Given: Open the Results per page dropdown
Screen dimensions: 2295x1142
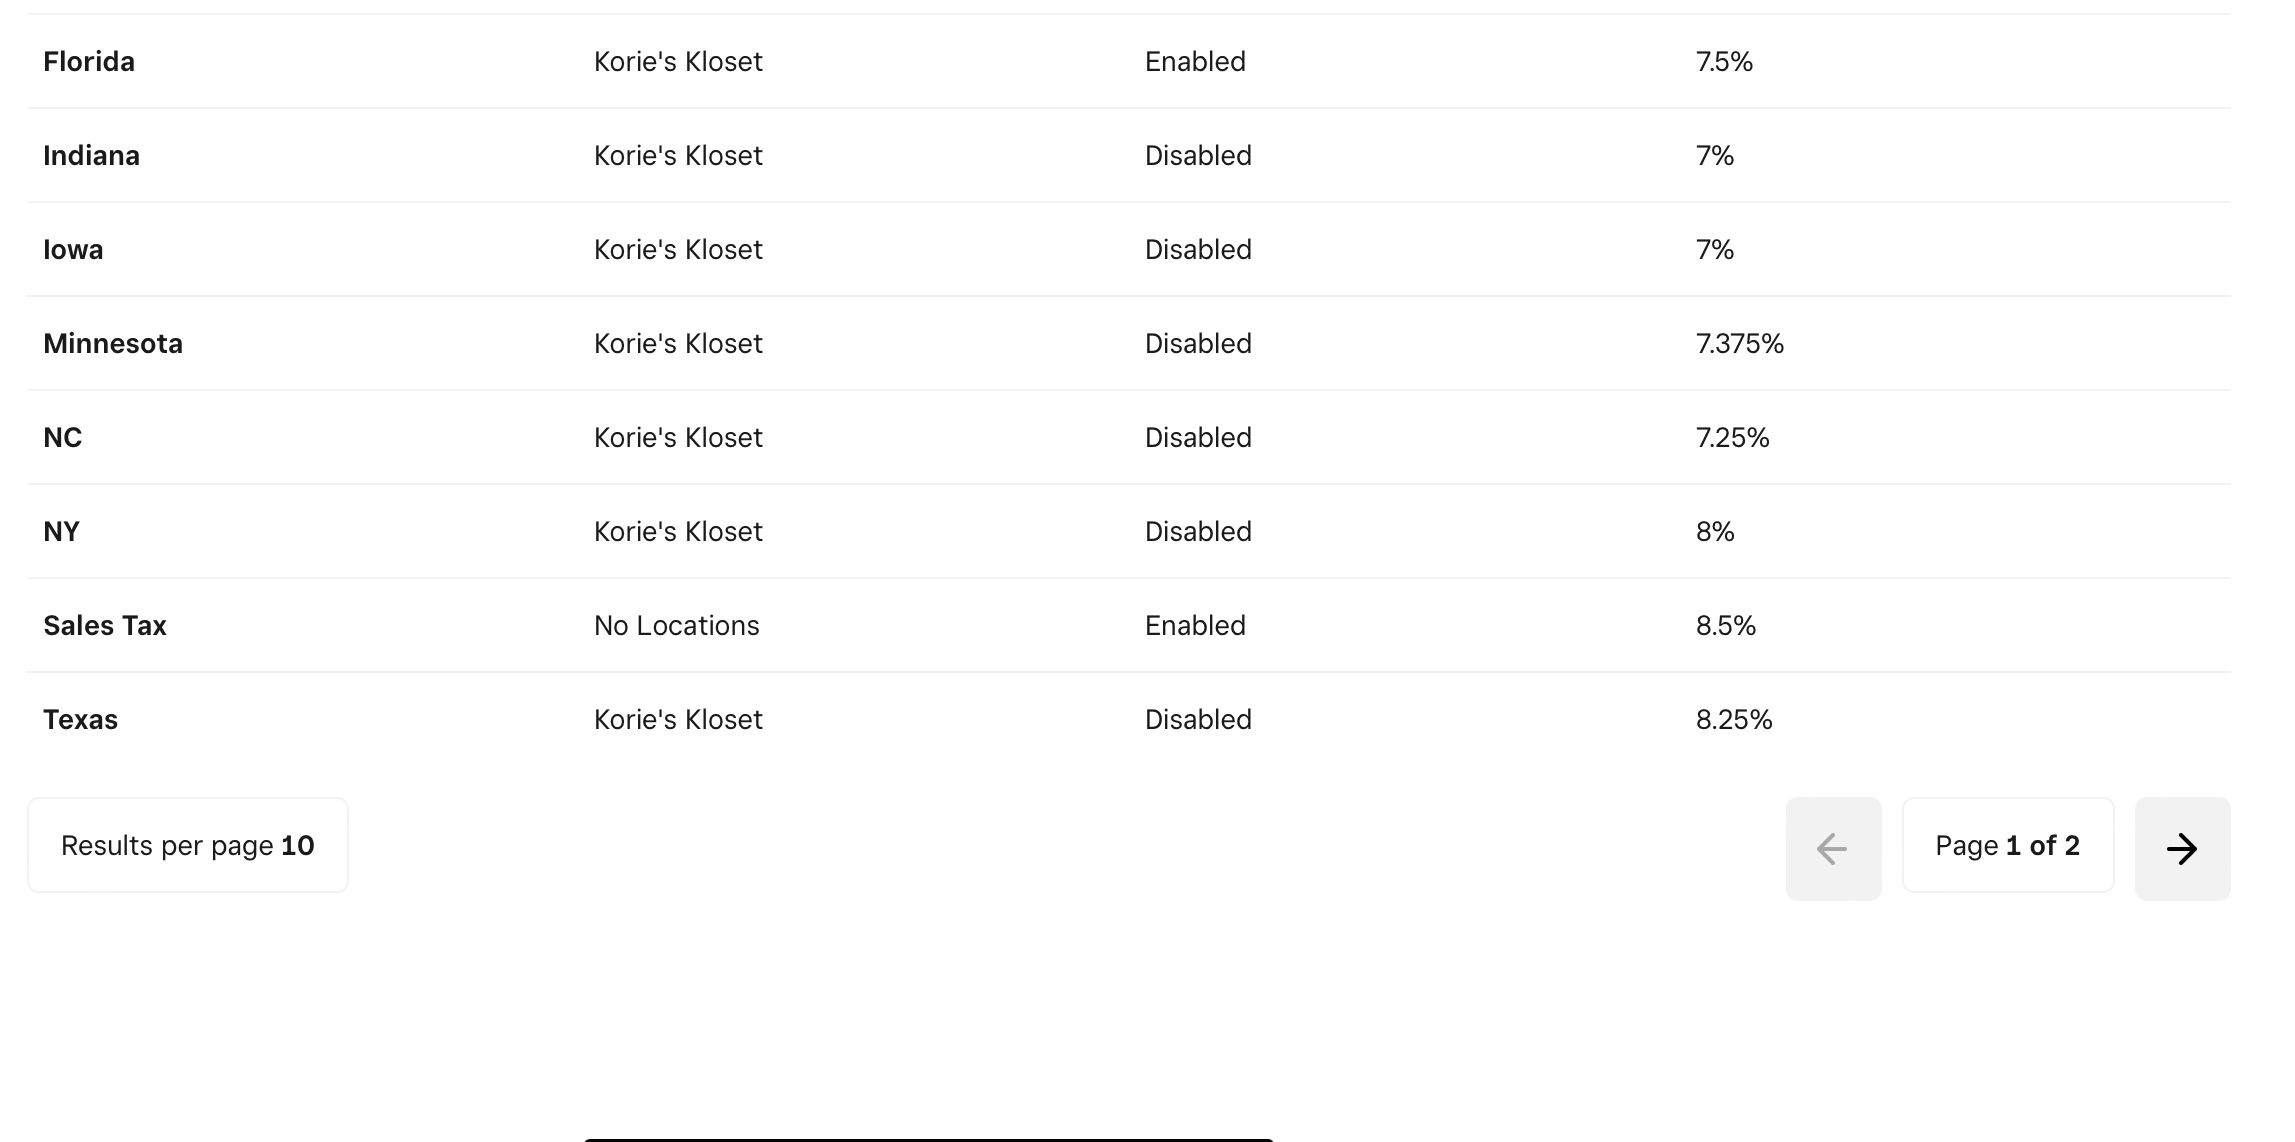Looking at the screenshot, I should tap(188, 845).
